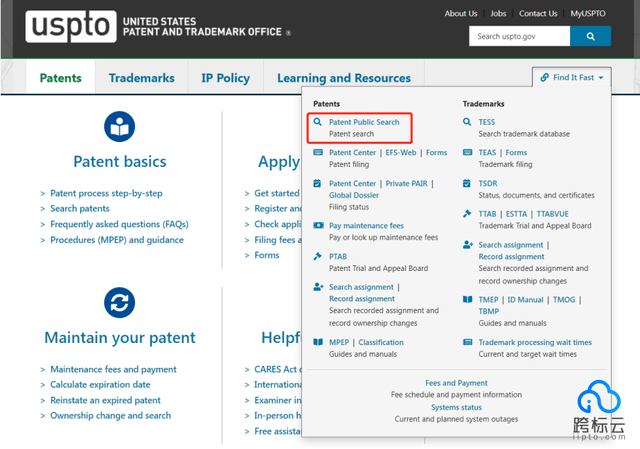Click gavel icon beside PTAB

pyautogui.click(x=318, y=256)
